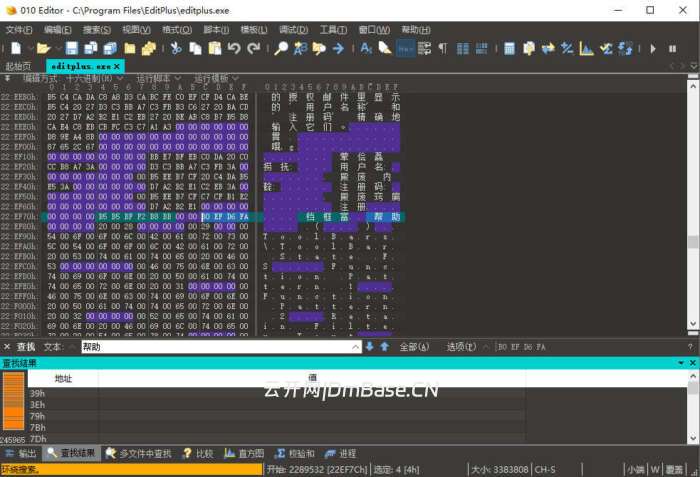Close the find bar with the X

click(7, 347)
